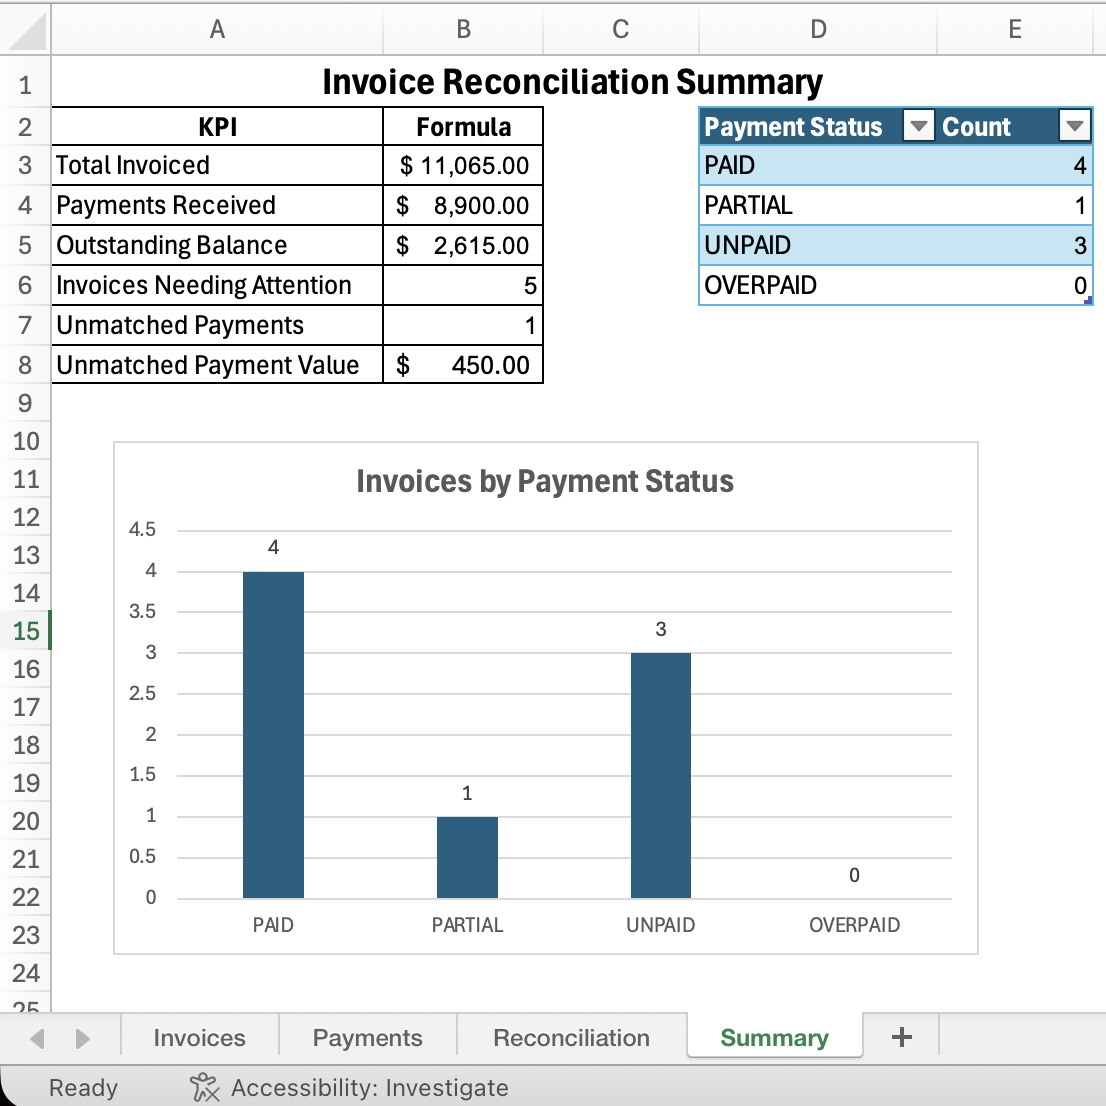The height and width of the screenshot is (1106, 1106).
Task: Select the Invoices Needing Attention value 5
Action: (x=463, y=286)
